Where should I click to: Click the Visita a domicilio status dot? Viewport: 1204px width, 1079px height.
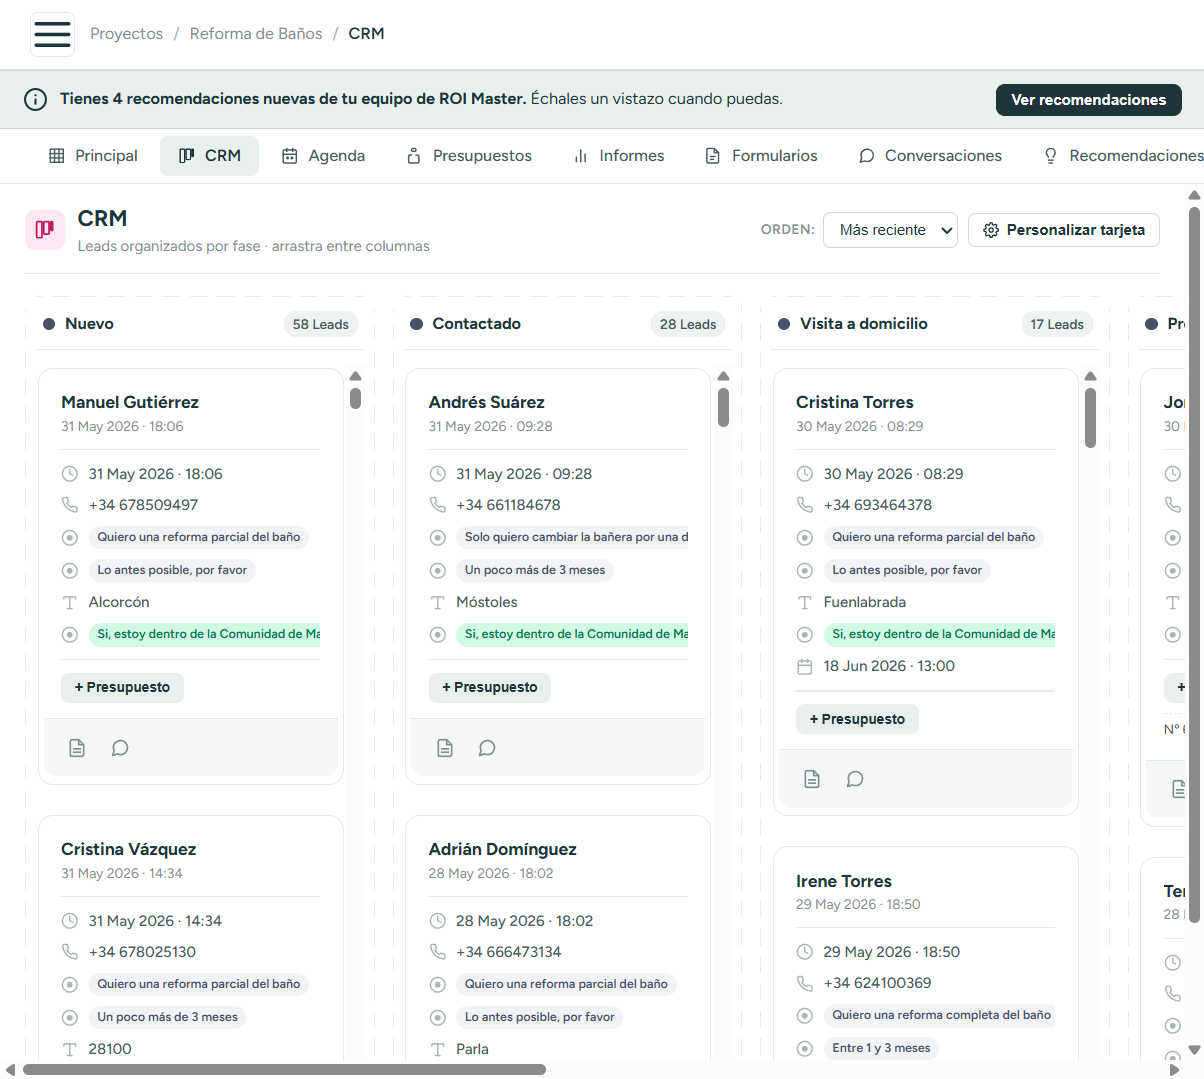[x=784, y=324]
